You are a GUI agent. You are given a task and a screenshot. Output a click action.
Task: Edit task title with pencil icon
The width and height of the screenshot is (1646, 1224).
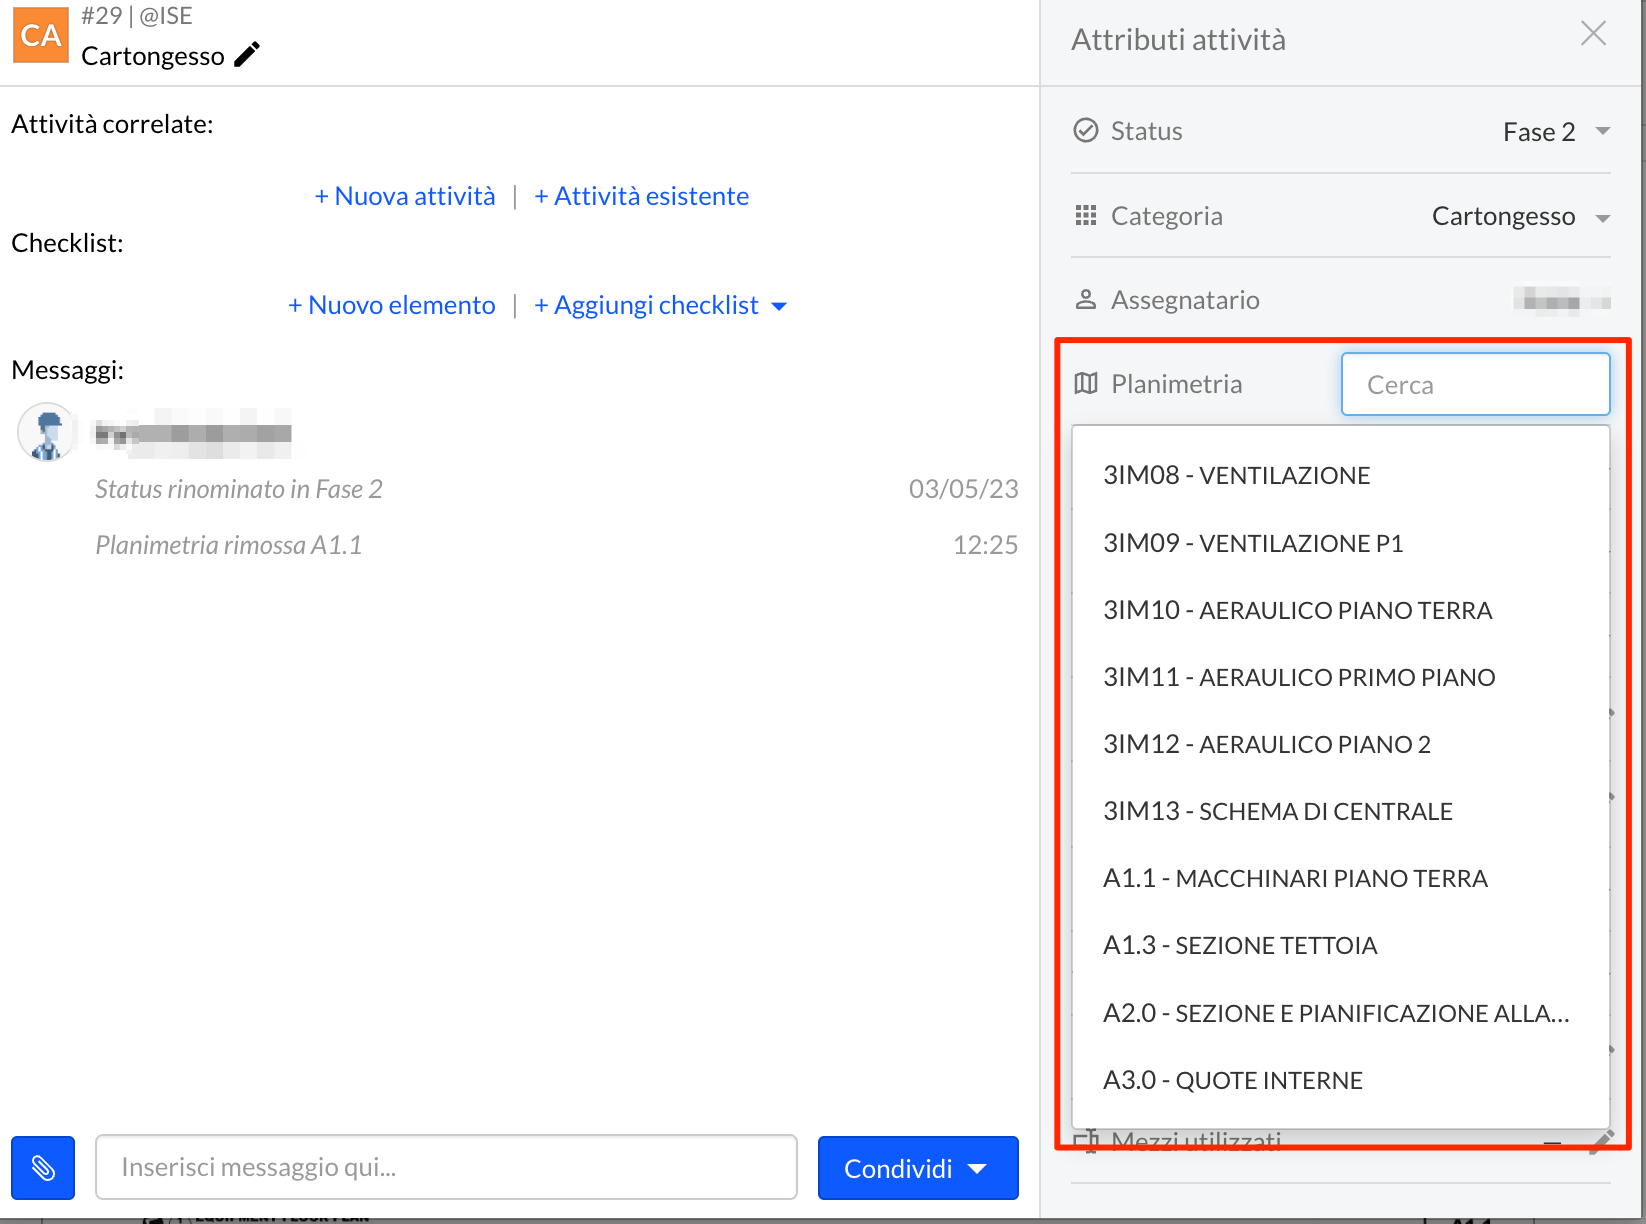tap(247, 55)
